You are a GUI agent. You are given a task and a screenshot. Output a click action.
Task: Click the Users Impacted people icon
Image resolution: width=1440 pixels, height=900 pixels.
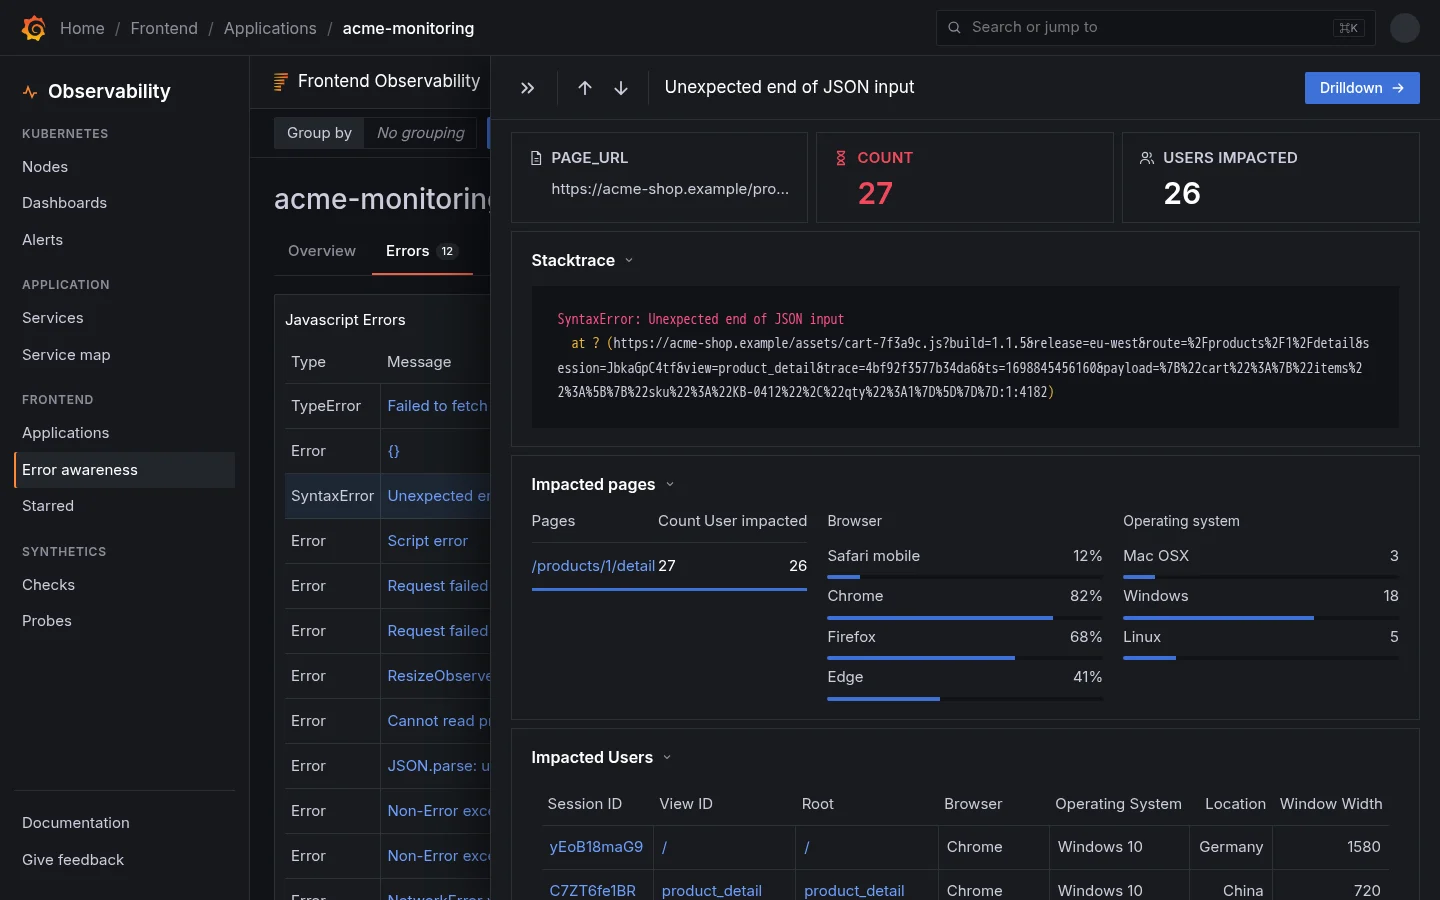pos(1147,158)
